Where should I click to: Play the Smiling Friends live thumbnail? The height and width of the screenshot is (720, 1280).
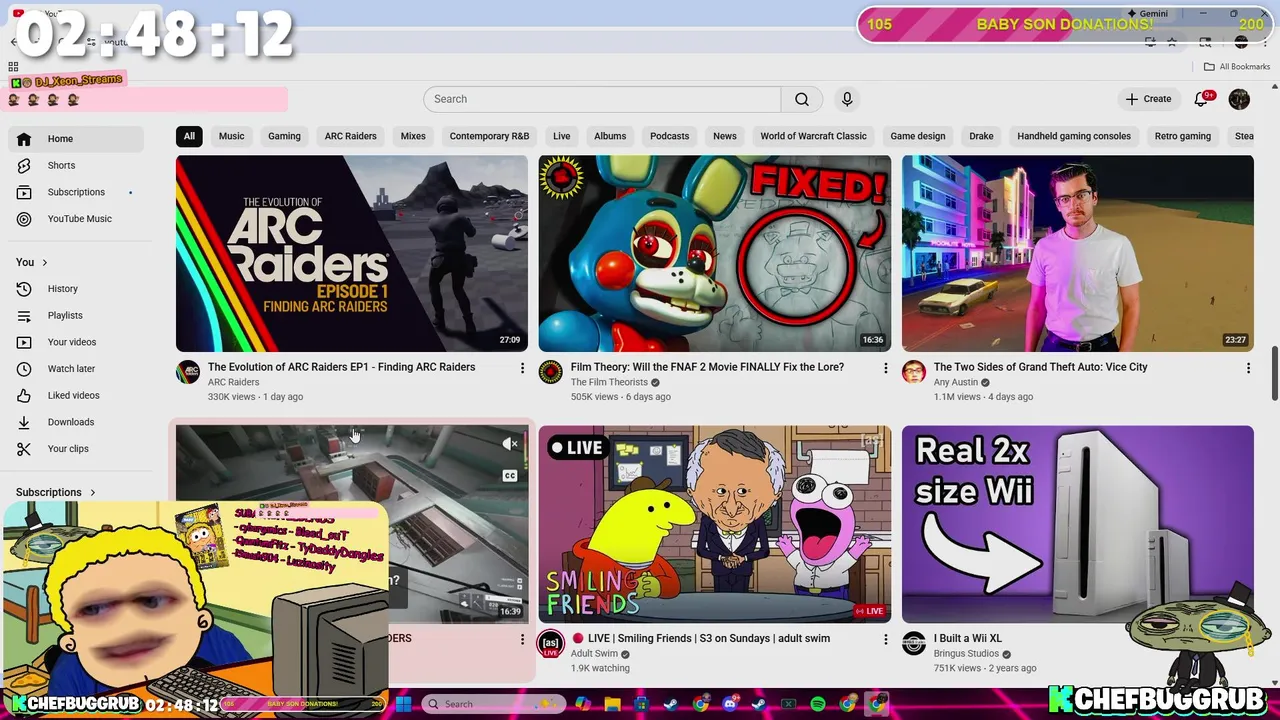tap(715, 524)
